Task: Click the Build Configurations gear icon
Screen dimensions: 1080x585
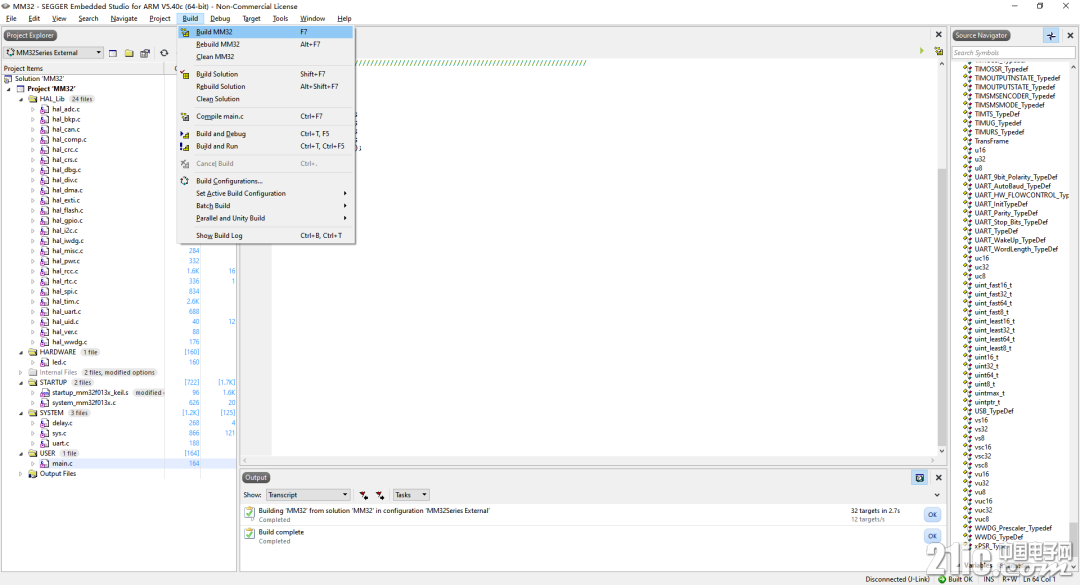Action: point(185,181)
